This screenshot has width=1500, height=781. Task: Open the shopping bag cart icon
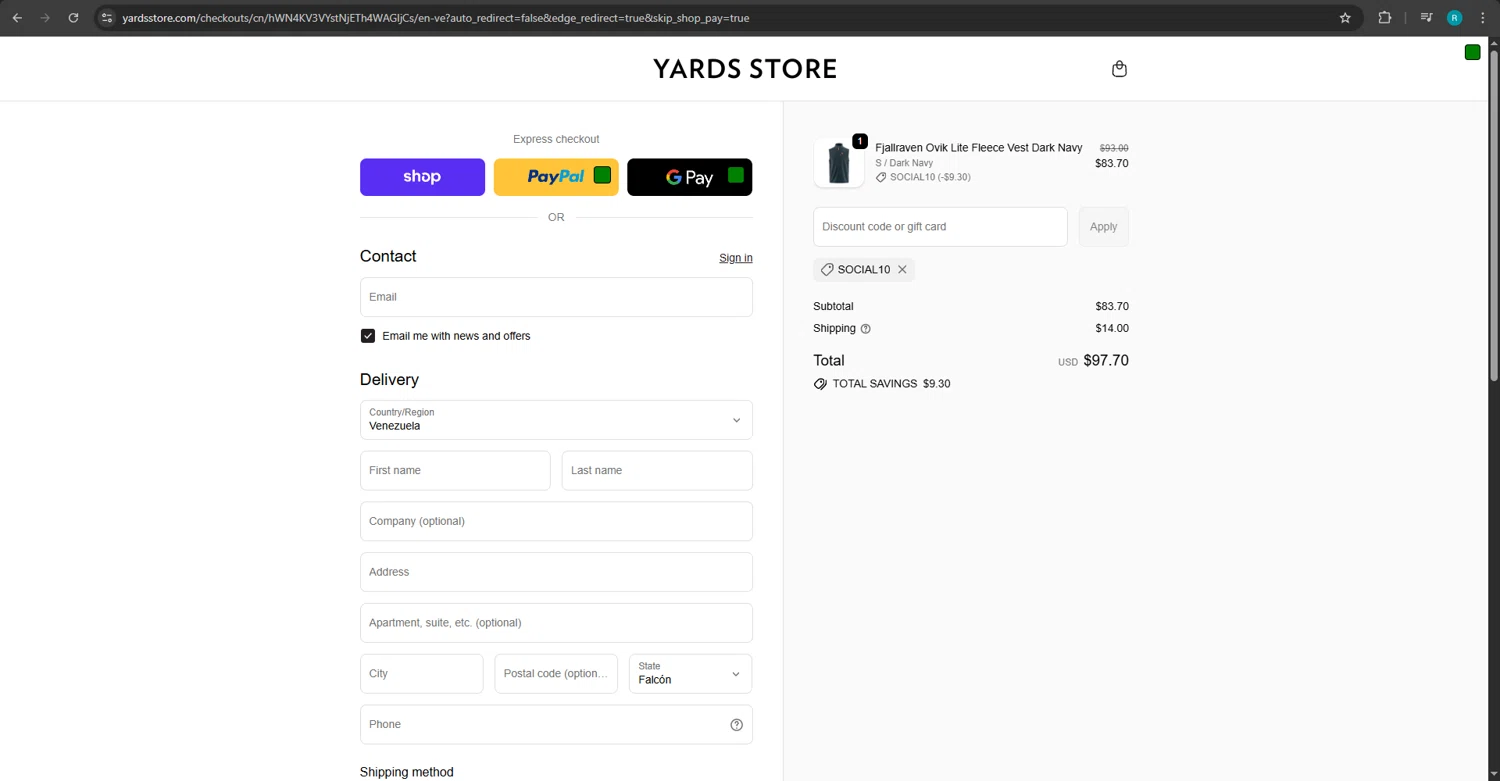click(1119, 69)
